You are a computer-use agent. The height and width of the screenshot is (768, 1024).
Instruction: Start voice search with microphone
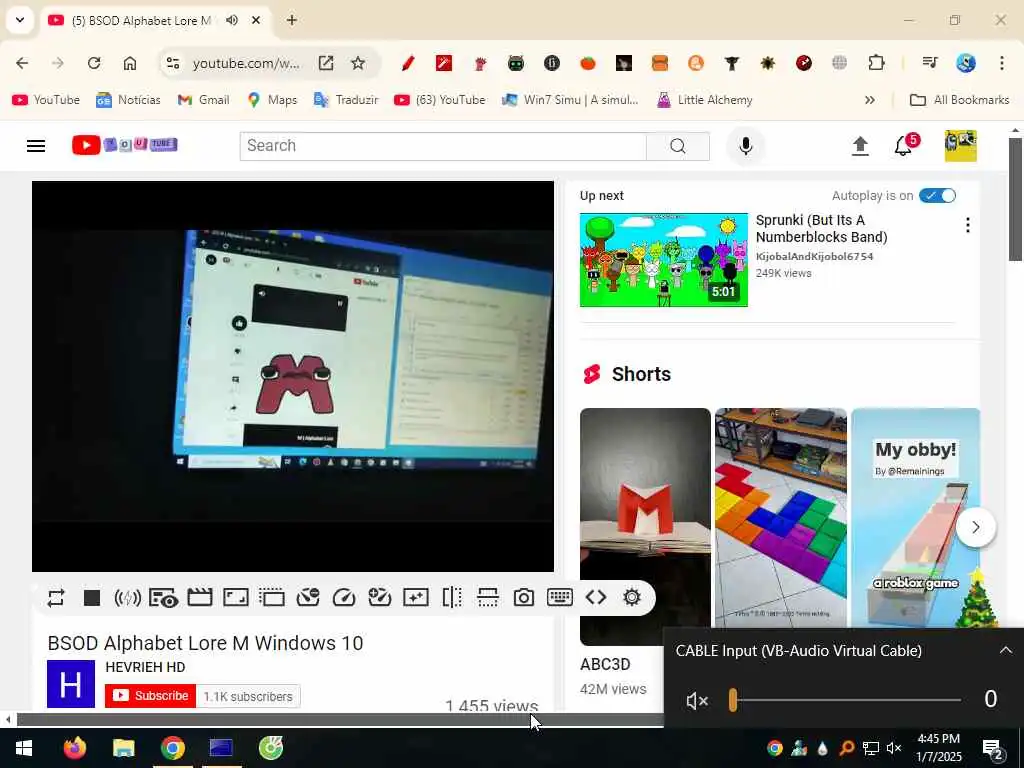(746, 146)
